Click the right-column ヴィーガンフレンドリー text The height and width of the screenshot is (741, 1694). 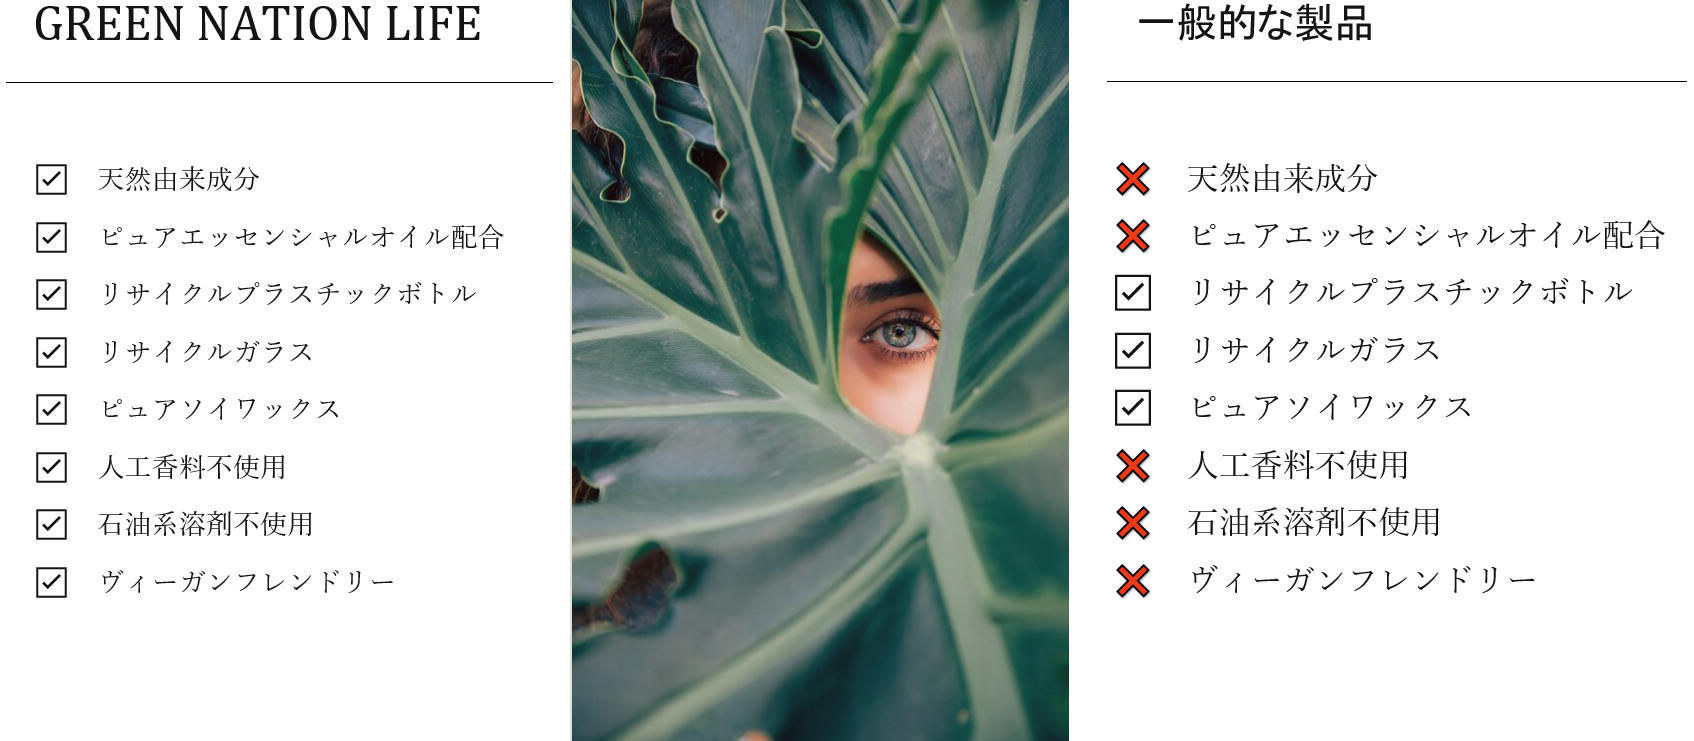(1363, 580)
